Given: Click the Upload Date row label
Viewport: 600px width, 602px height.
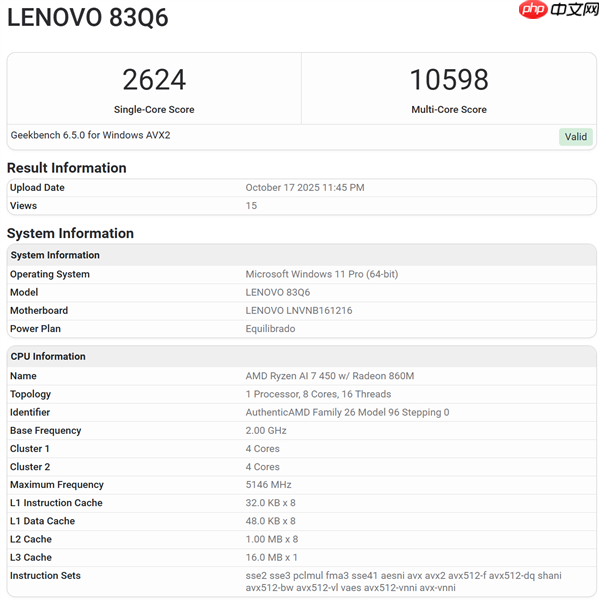Looking at the screenshot, I should pos(37,188).
